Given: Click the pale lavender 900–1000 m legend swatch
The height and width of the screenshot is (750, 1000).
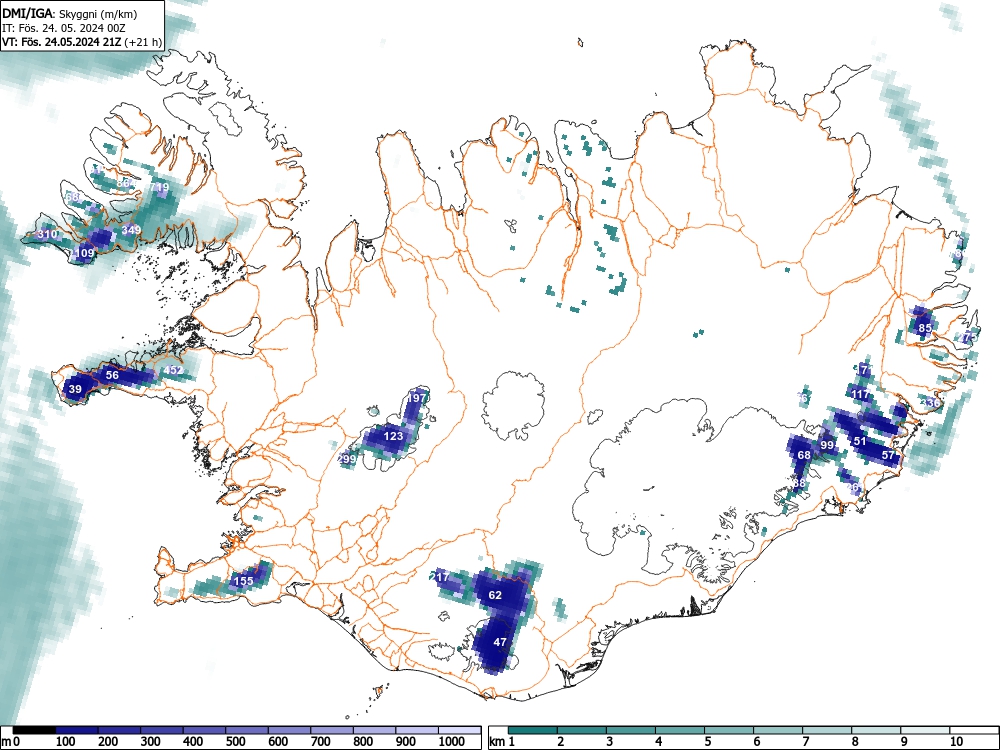Looking at the screenshot, I should click(x=417, y=730).
